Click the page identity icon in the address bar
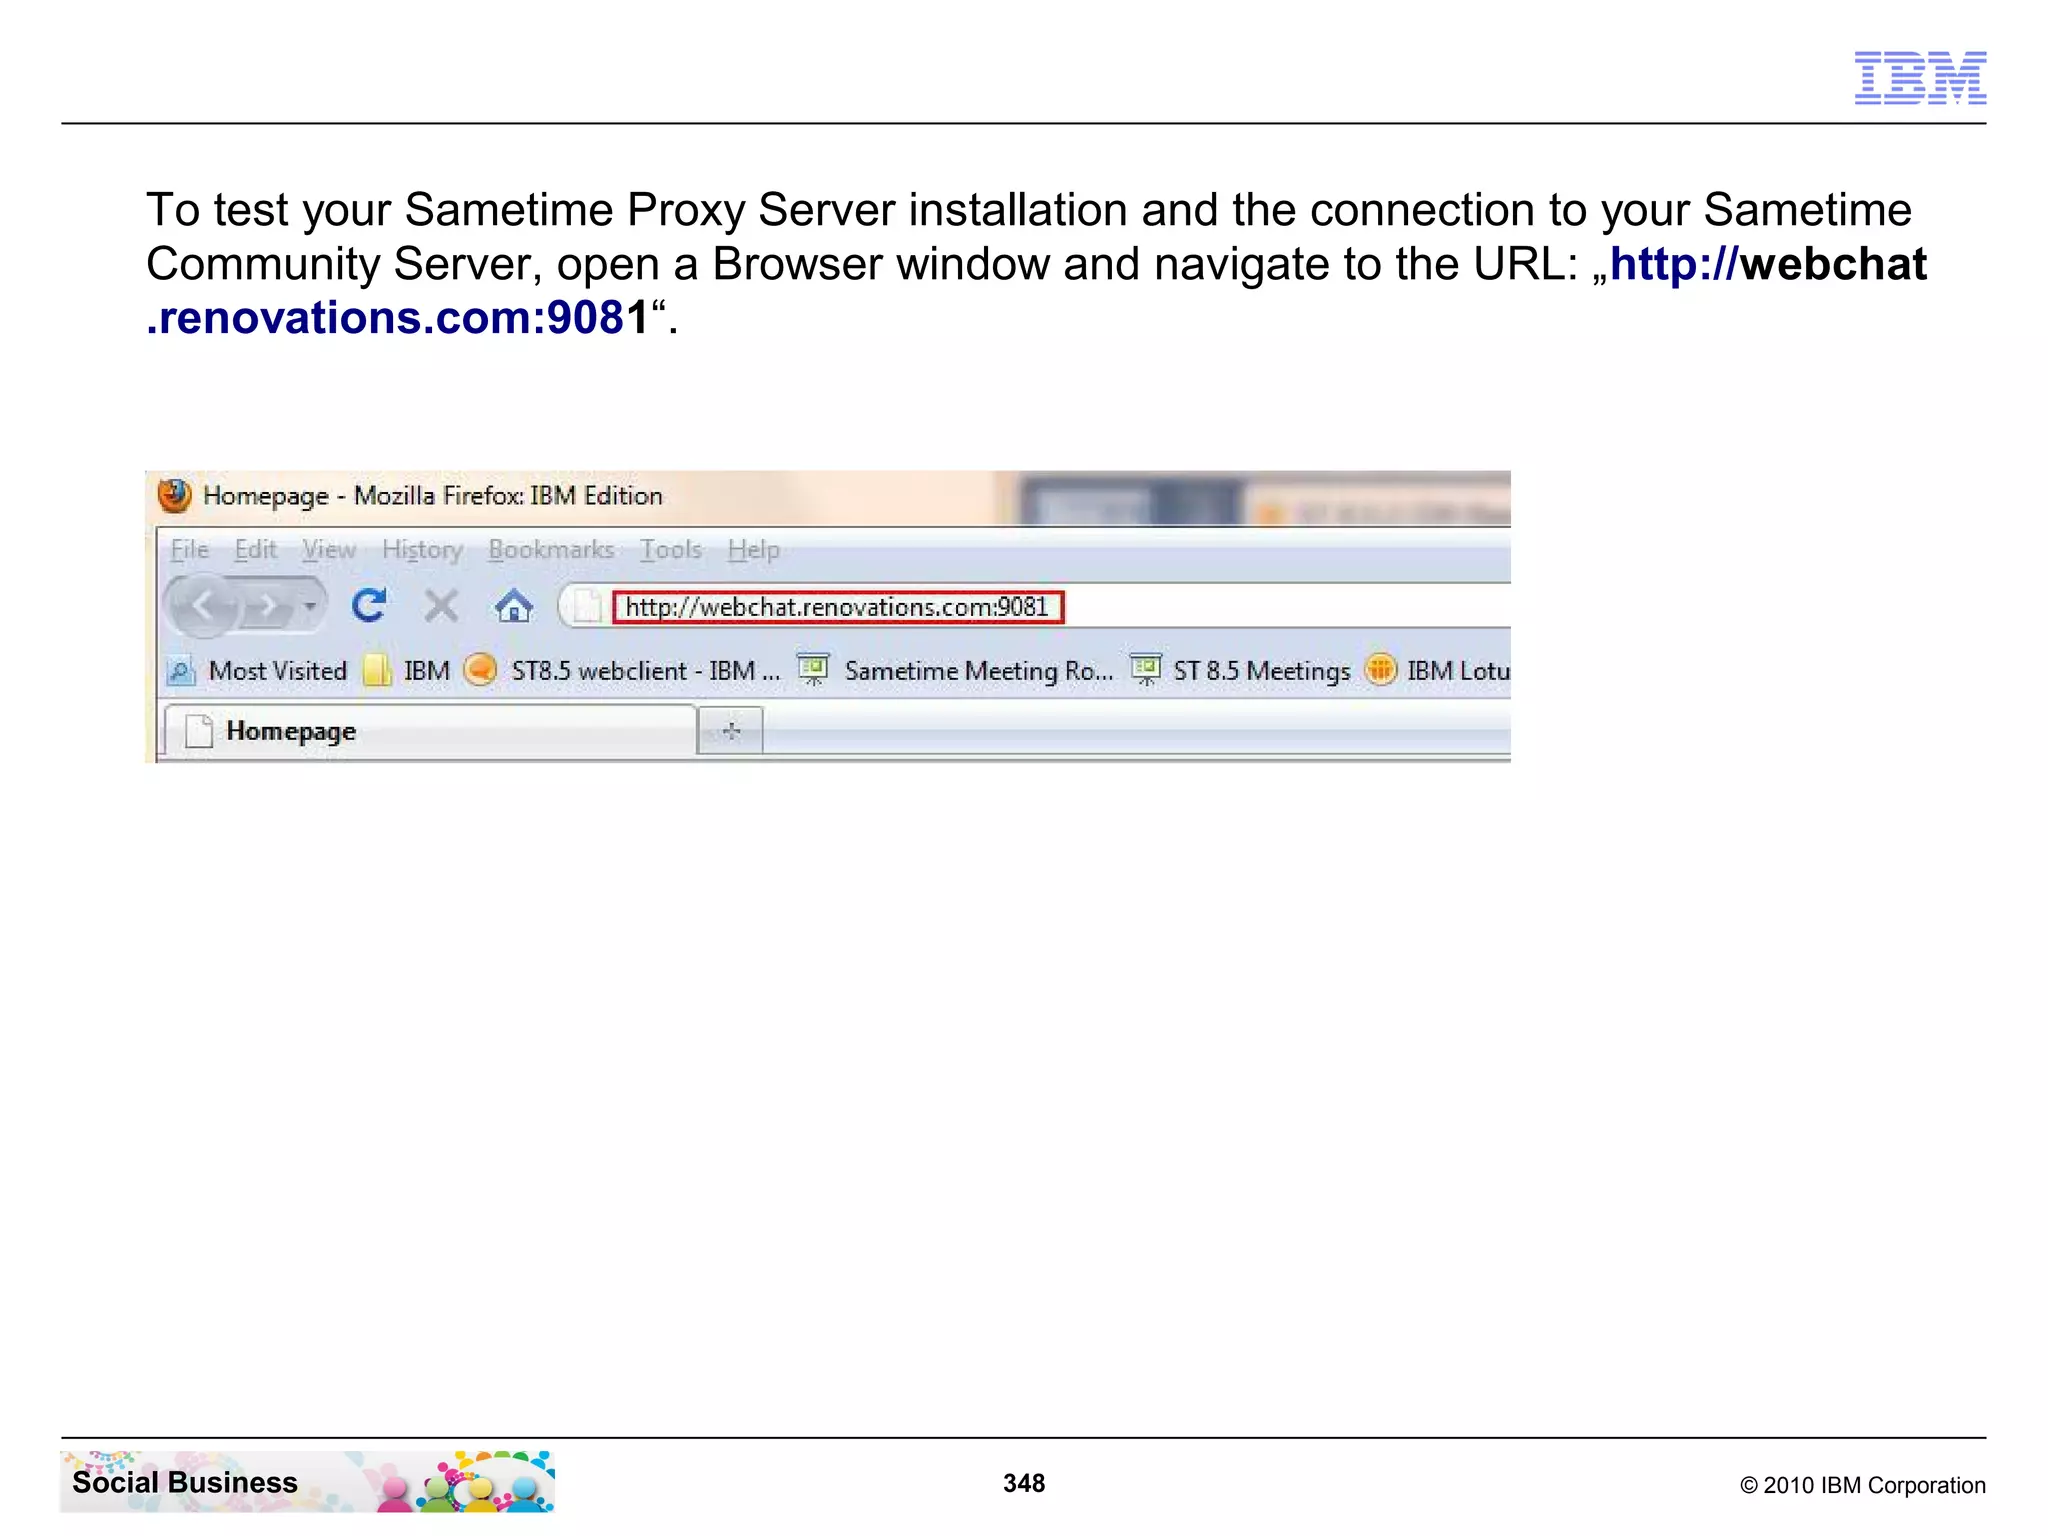Viewport: 2048px width, 1536px height. click(x=587, y=607)
